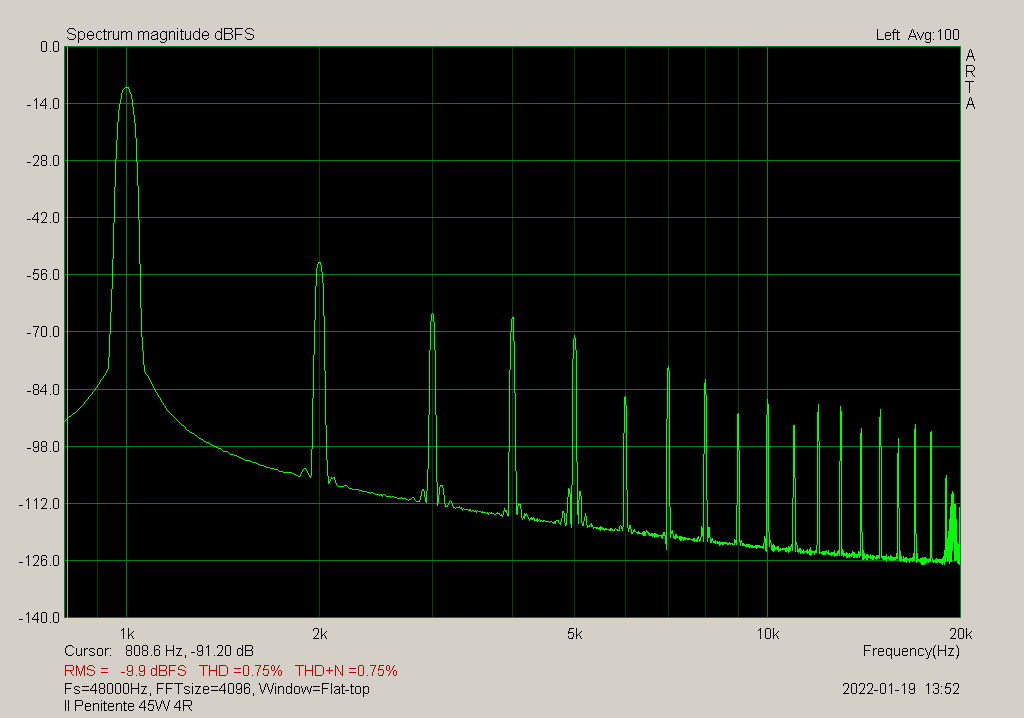Click the 'Spectrum magnitude dBFS' title
Viewport: 1024px width, 718px height.
coord(160,35)
